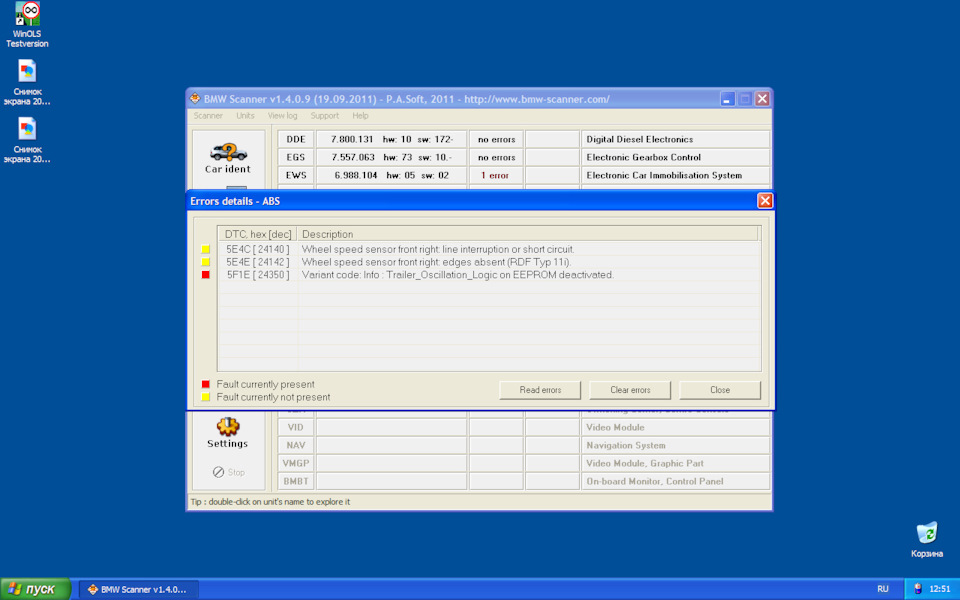The width and height of the screenshot is (960, 600).
Task: Click the 'Fault currently present' legend label
Action: coord(265,384)
